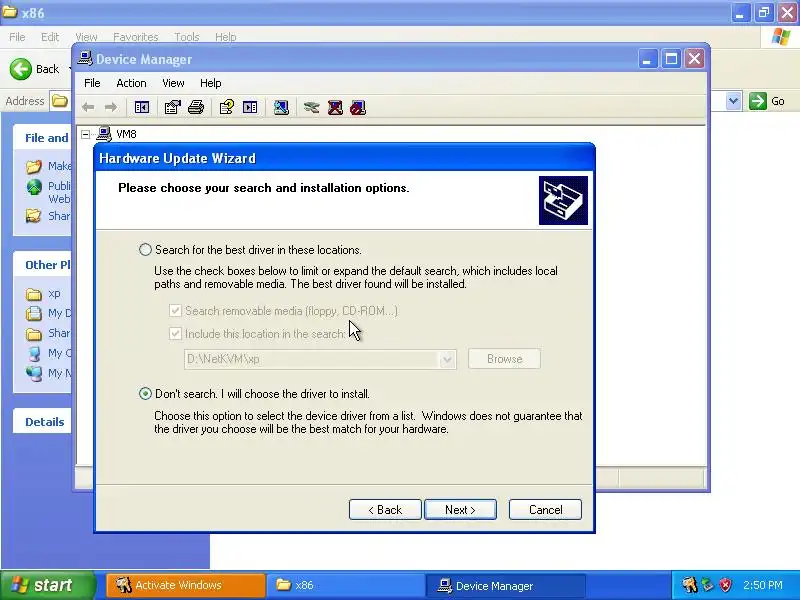Image resolution: width=800 pixels, height=600 pixels.
Task: Click the show/hide action pane toolbar icon
Action: (x=250, y=107)
